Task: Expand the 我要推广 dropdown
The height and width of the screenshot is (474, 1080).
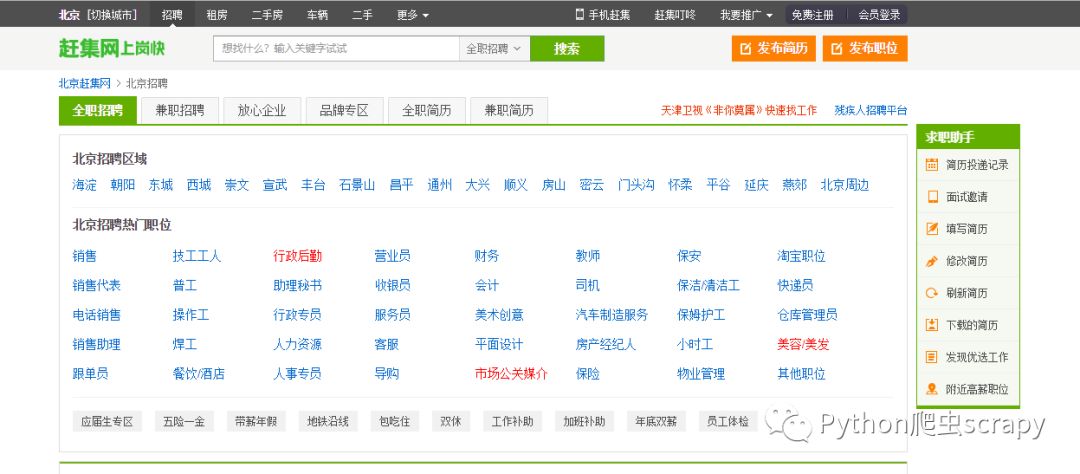Action: click(746, 14)
